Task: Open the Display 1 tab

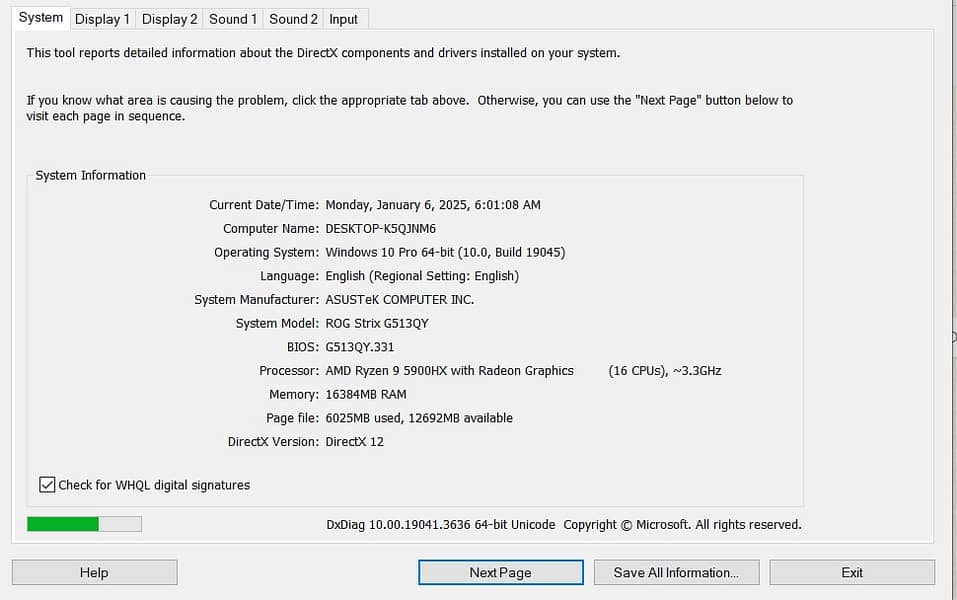Action: pos(102,19)
